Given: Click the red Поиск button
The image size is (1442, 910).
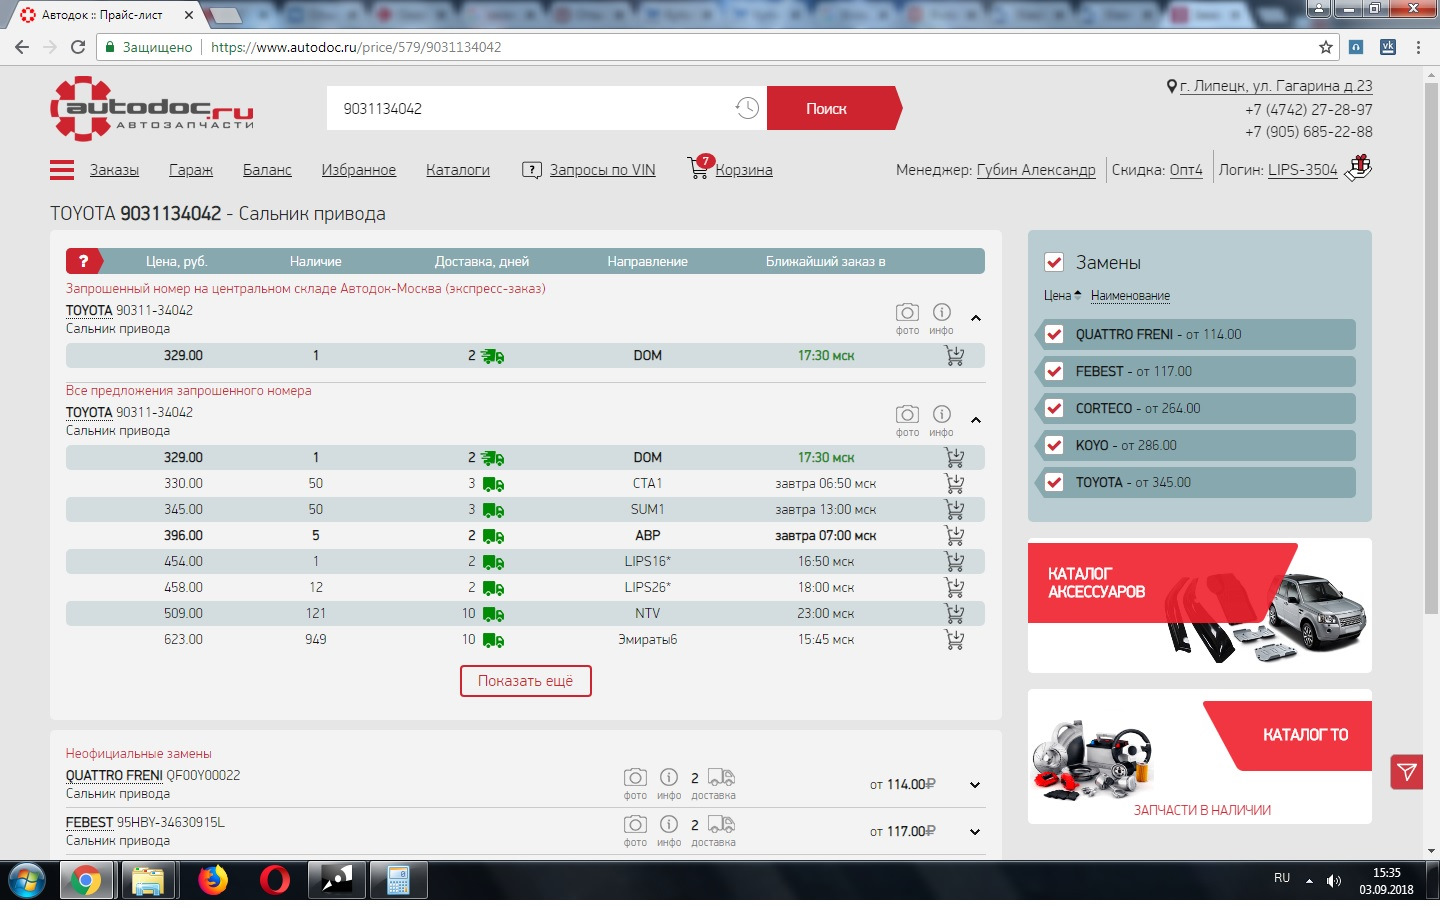Looking at the screenshot, I should click(x=832, y=109).
